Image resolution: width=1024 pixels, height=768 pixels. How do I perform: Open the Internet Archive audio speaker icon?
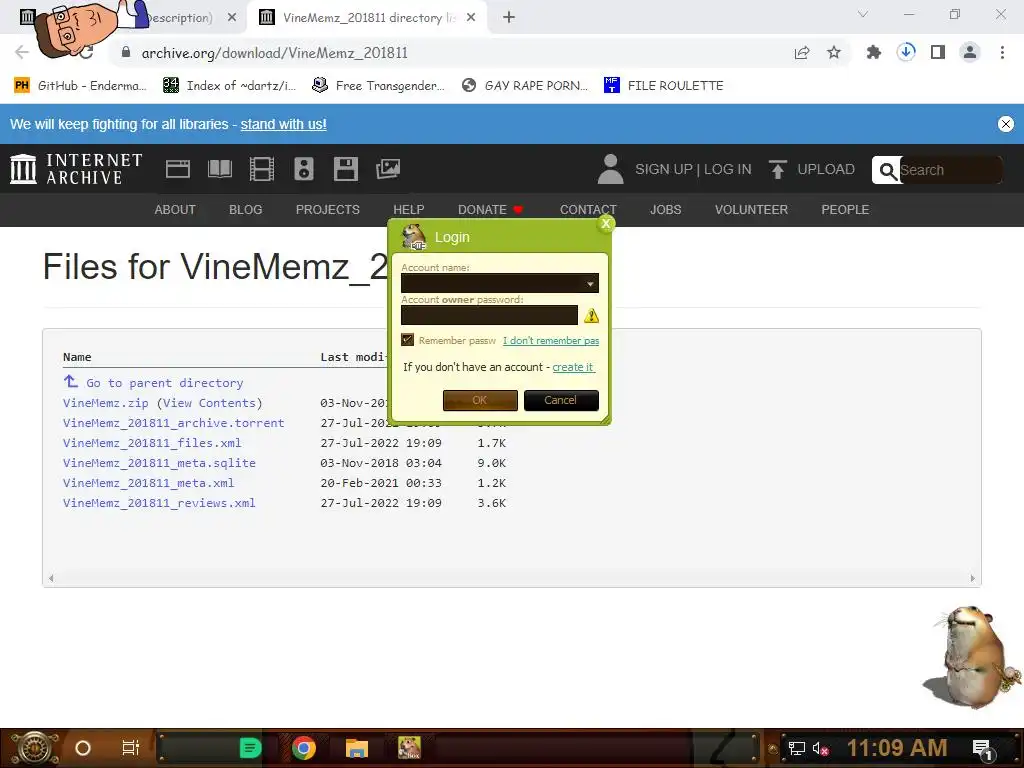[x=304, y=169]
